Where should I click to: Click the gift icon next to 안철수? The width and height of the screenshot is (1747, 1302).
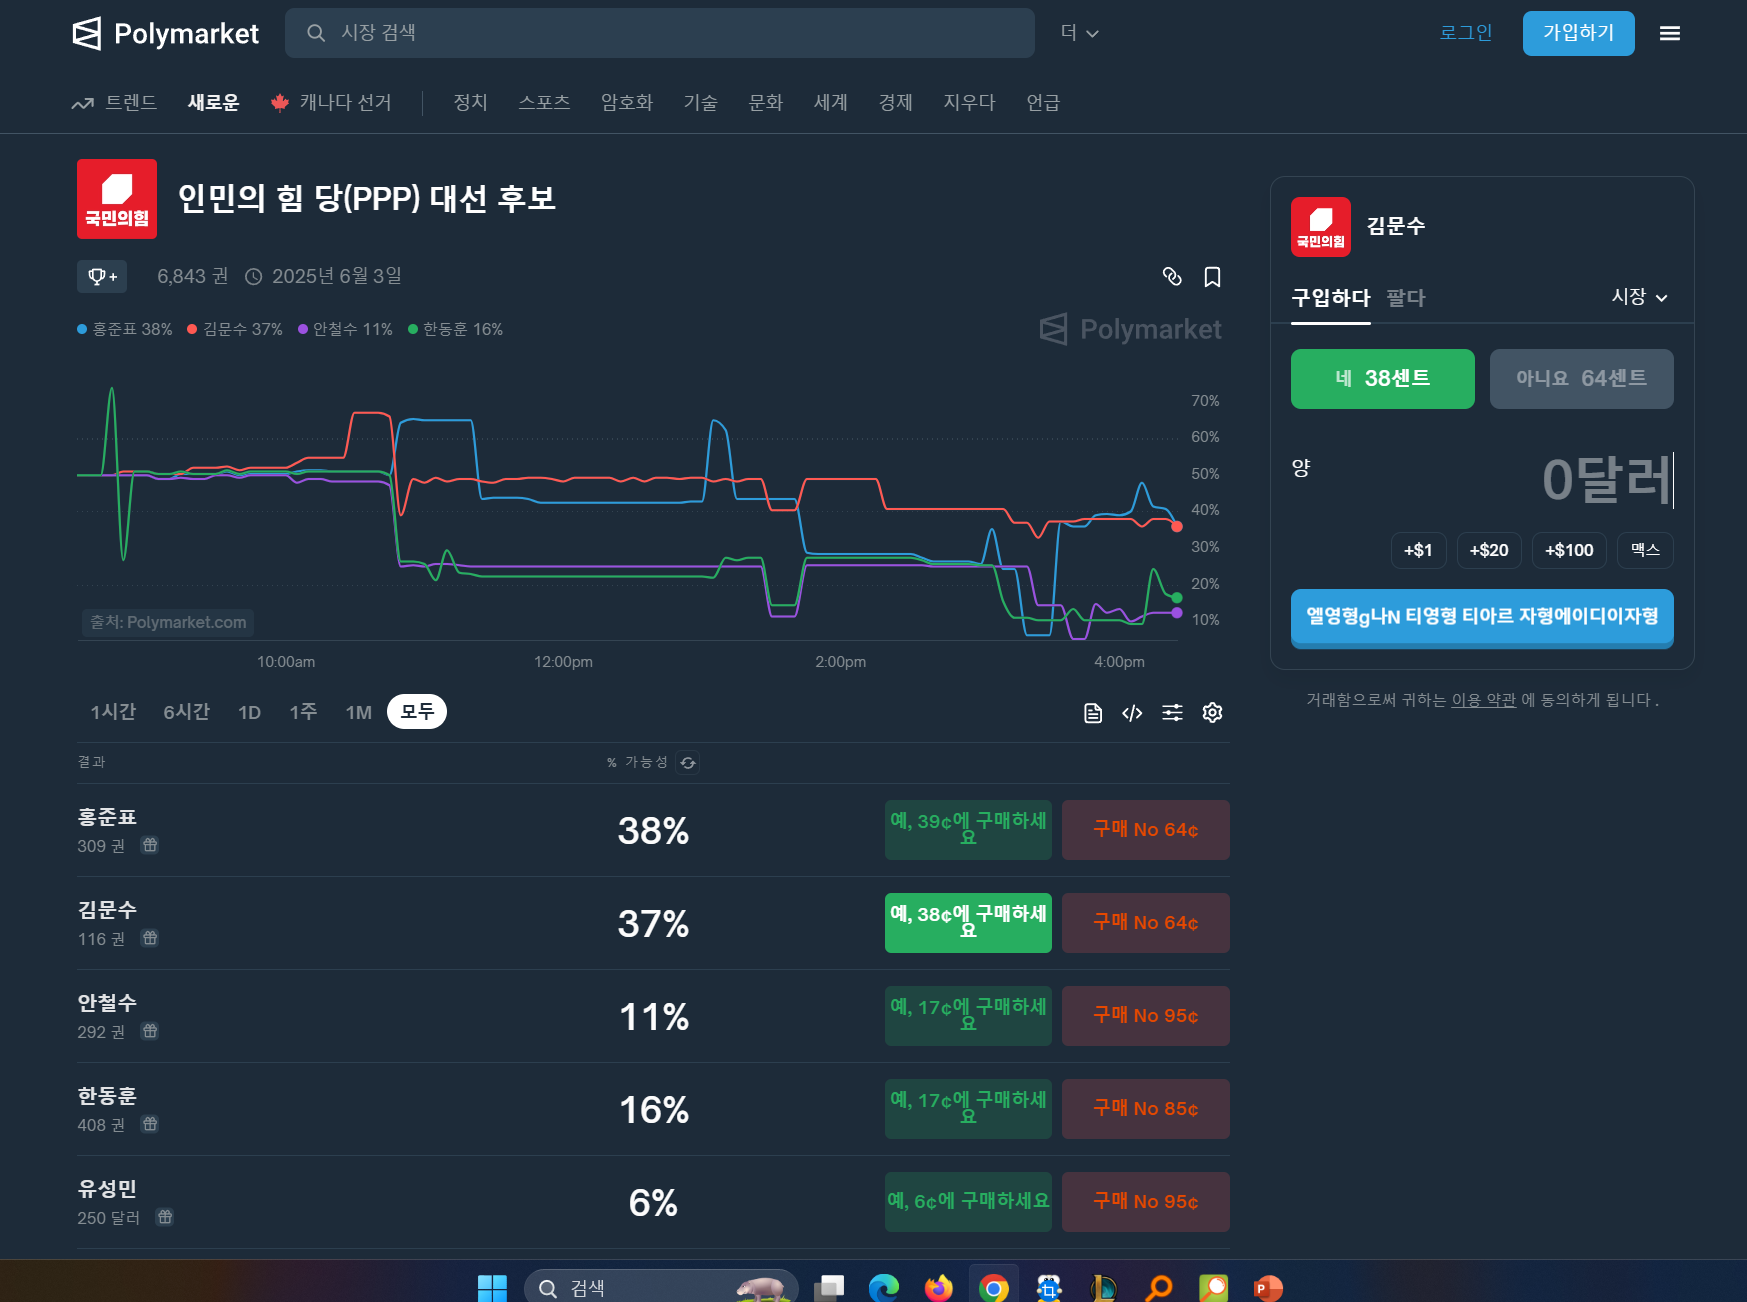point(150,1031)
